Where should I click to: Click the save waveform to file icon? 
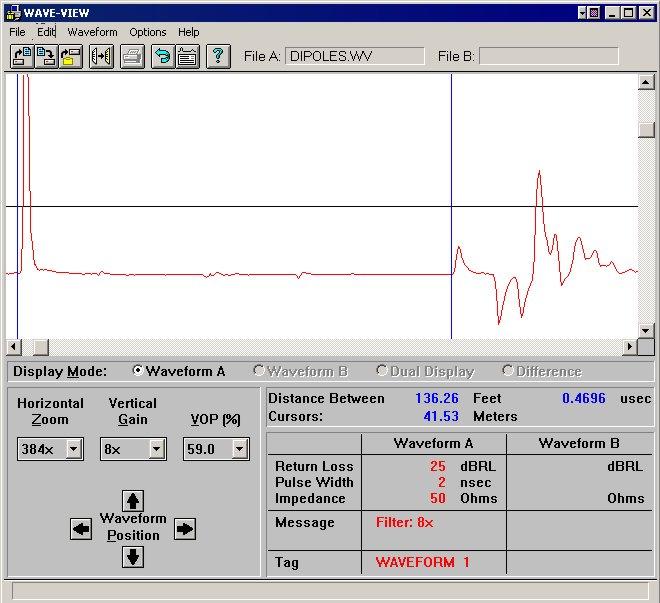46,56
